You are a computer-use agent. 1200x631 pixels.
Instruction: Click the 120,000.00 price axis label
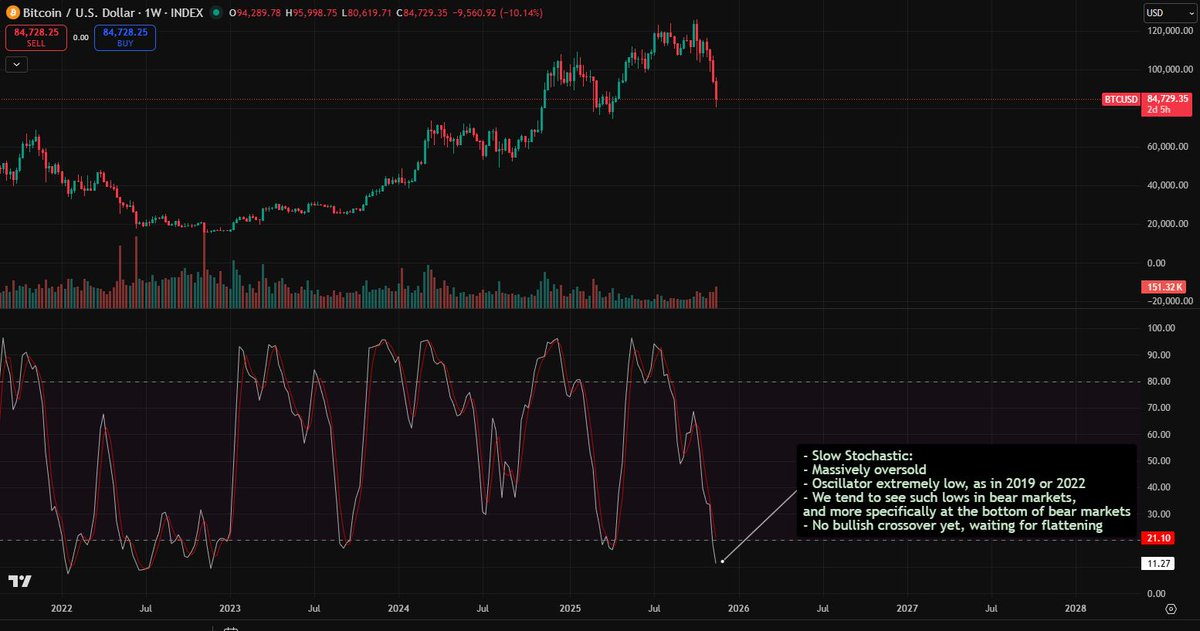pos(1168,31)
